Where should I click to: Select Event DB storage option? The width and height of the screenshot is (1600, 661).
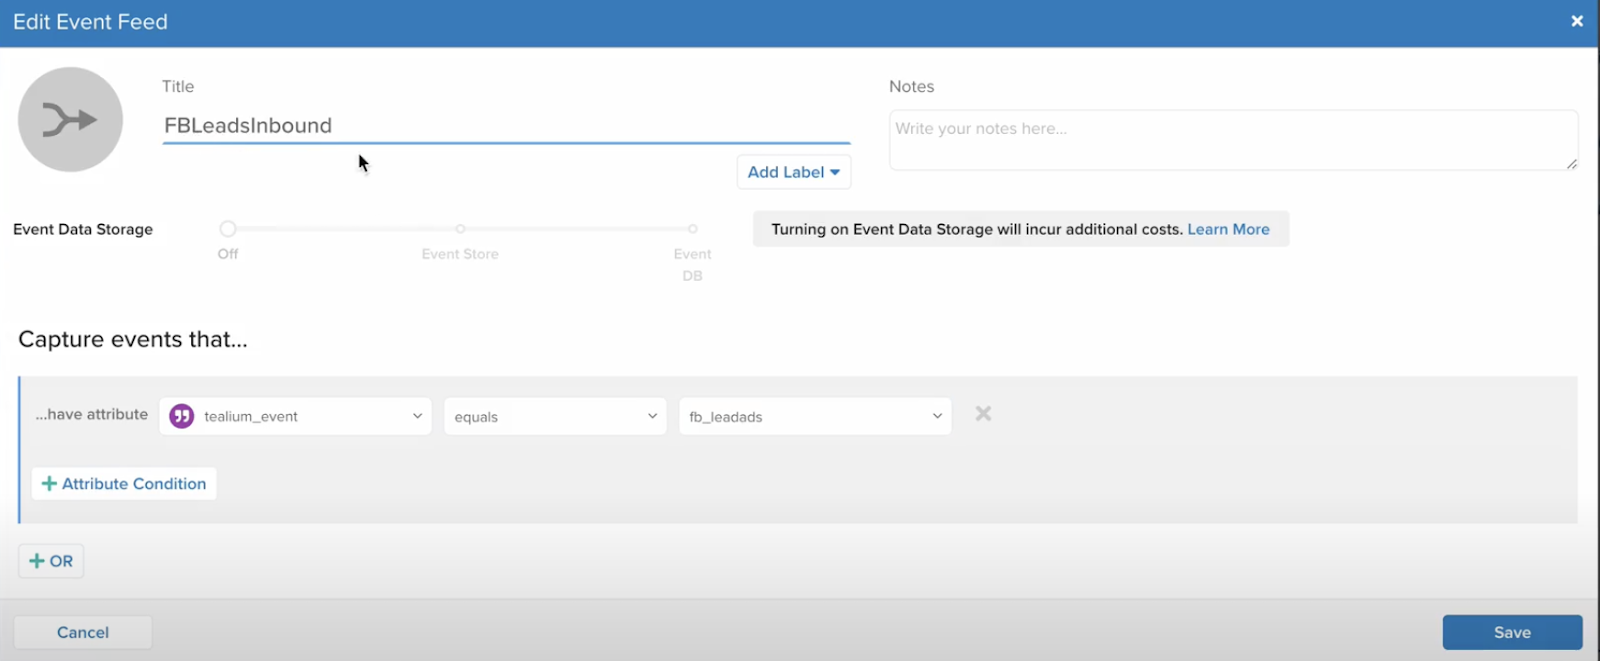[x=692, y=229]
